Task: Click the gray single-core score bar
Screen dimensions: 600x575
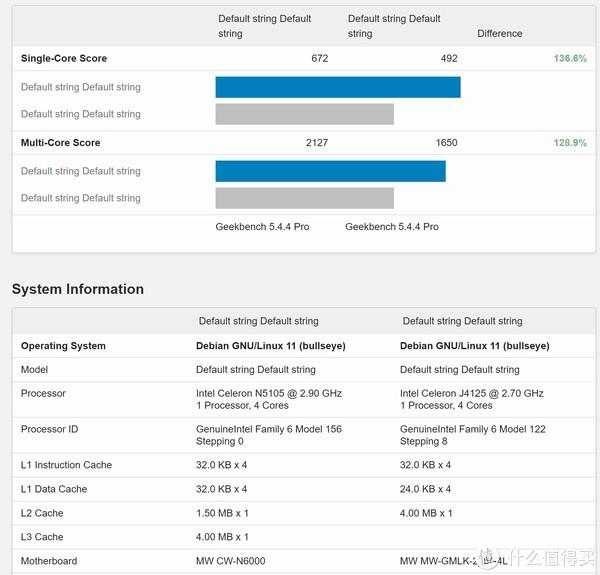Action: click(x=305, y=114)
